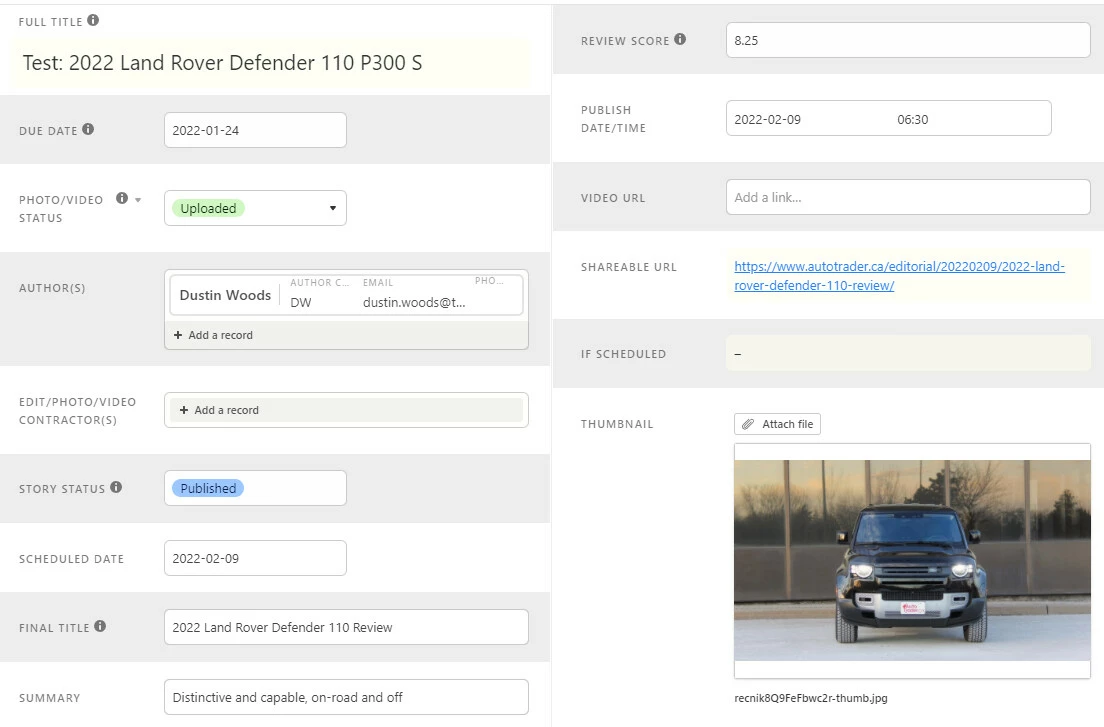Click the publish time 06:30

coord(912,120)
